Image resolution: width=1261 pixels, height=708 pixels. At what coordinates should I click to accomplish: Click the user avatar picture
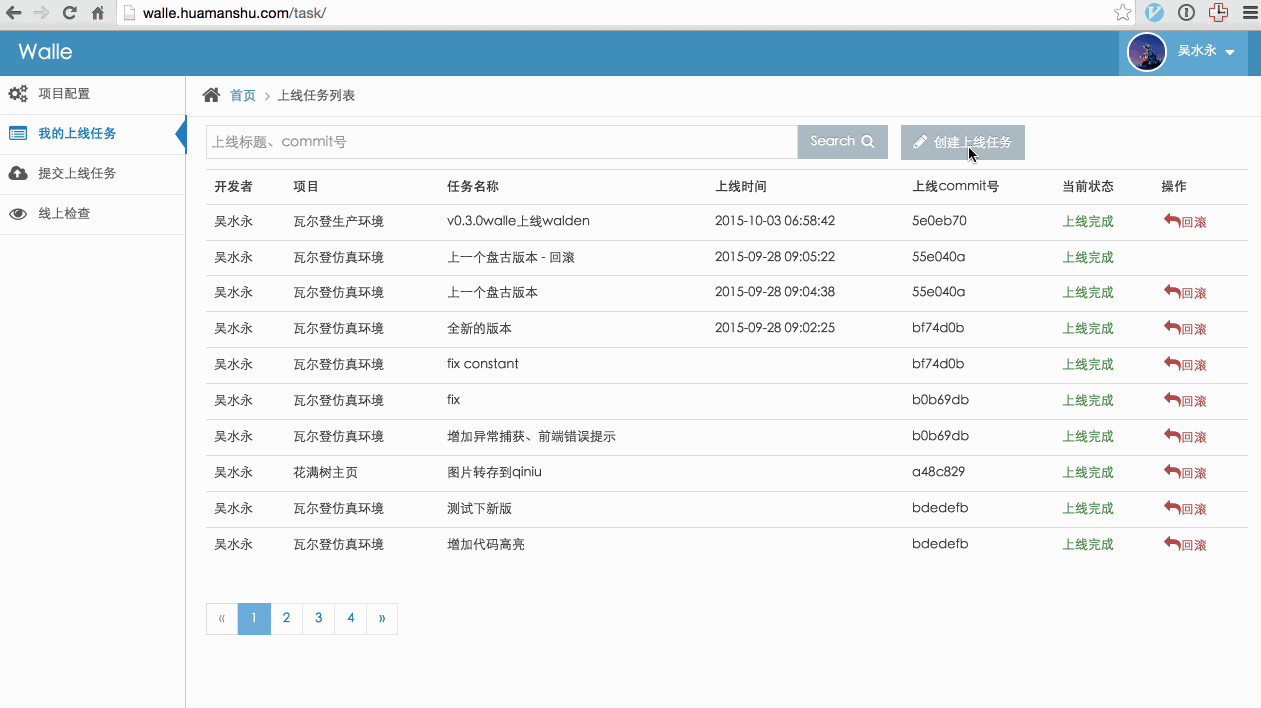pyautogui.click(x=1146, y=52)
